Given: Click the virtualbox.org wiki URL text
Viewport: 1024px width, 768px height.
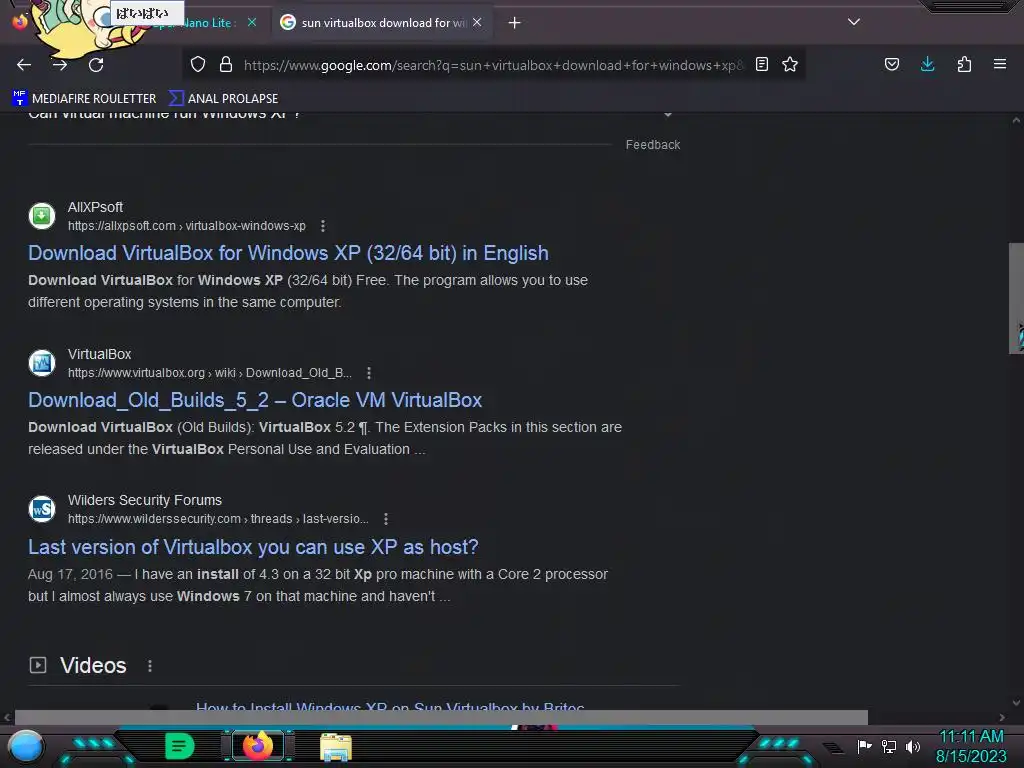Looking at the screenshot, I should coord(210,373).
